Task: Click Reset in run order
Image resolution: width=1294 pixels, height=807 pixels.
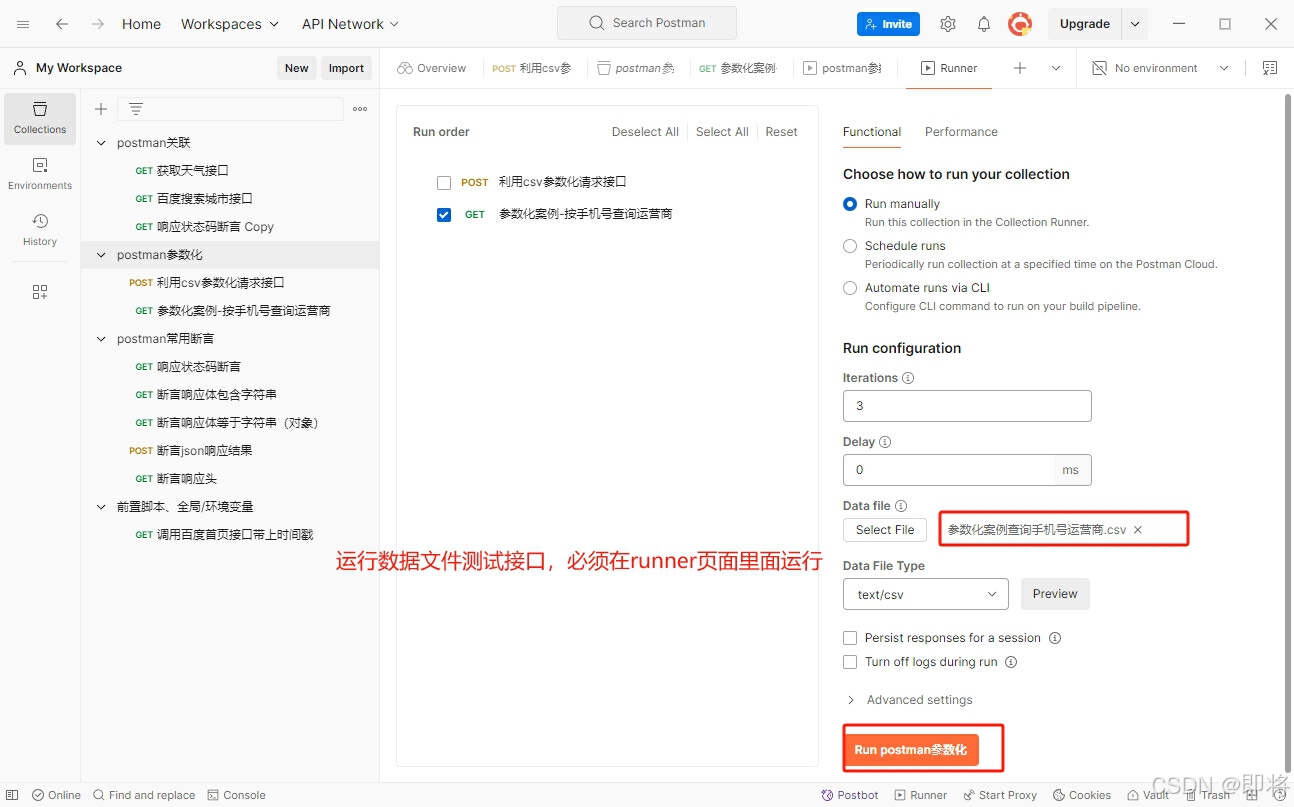Action: click(x=781, y=132)
